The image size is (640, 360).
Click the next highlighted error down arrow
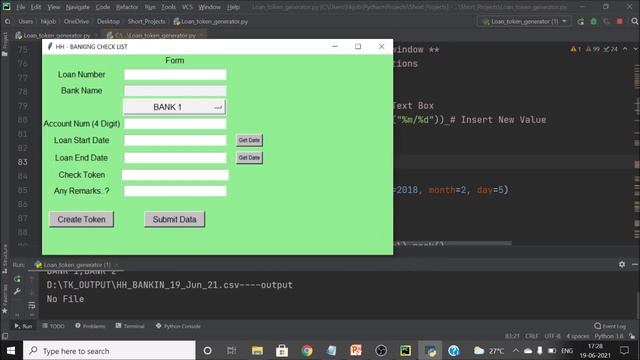tap(635, 49)
